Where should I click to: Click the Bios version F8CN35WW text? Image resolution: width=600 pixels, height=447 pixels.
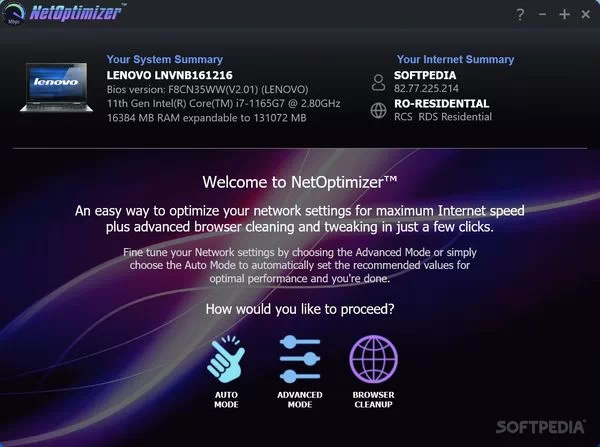(207, 90)
